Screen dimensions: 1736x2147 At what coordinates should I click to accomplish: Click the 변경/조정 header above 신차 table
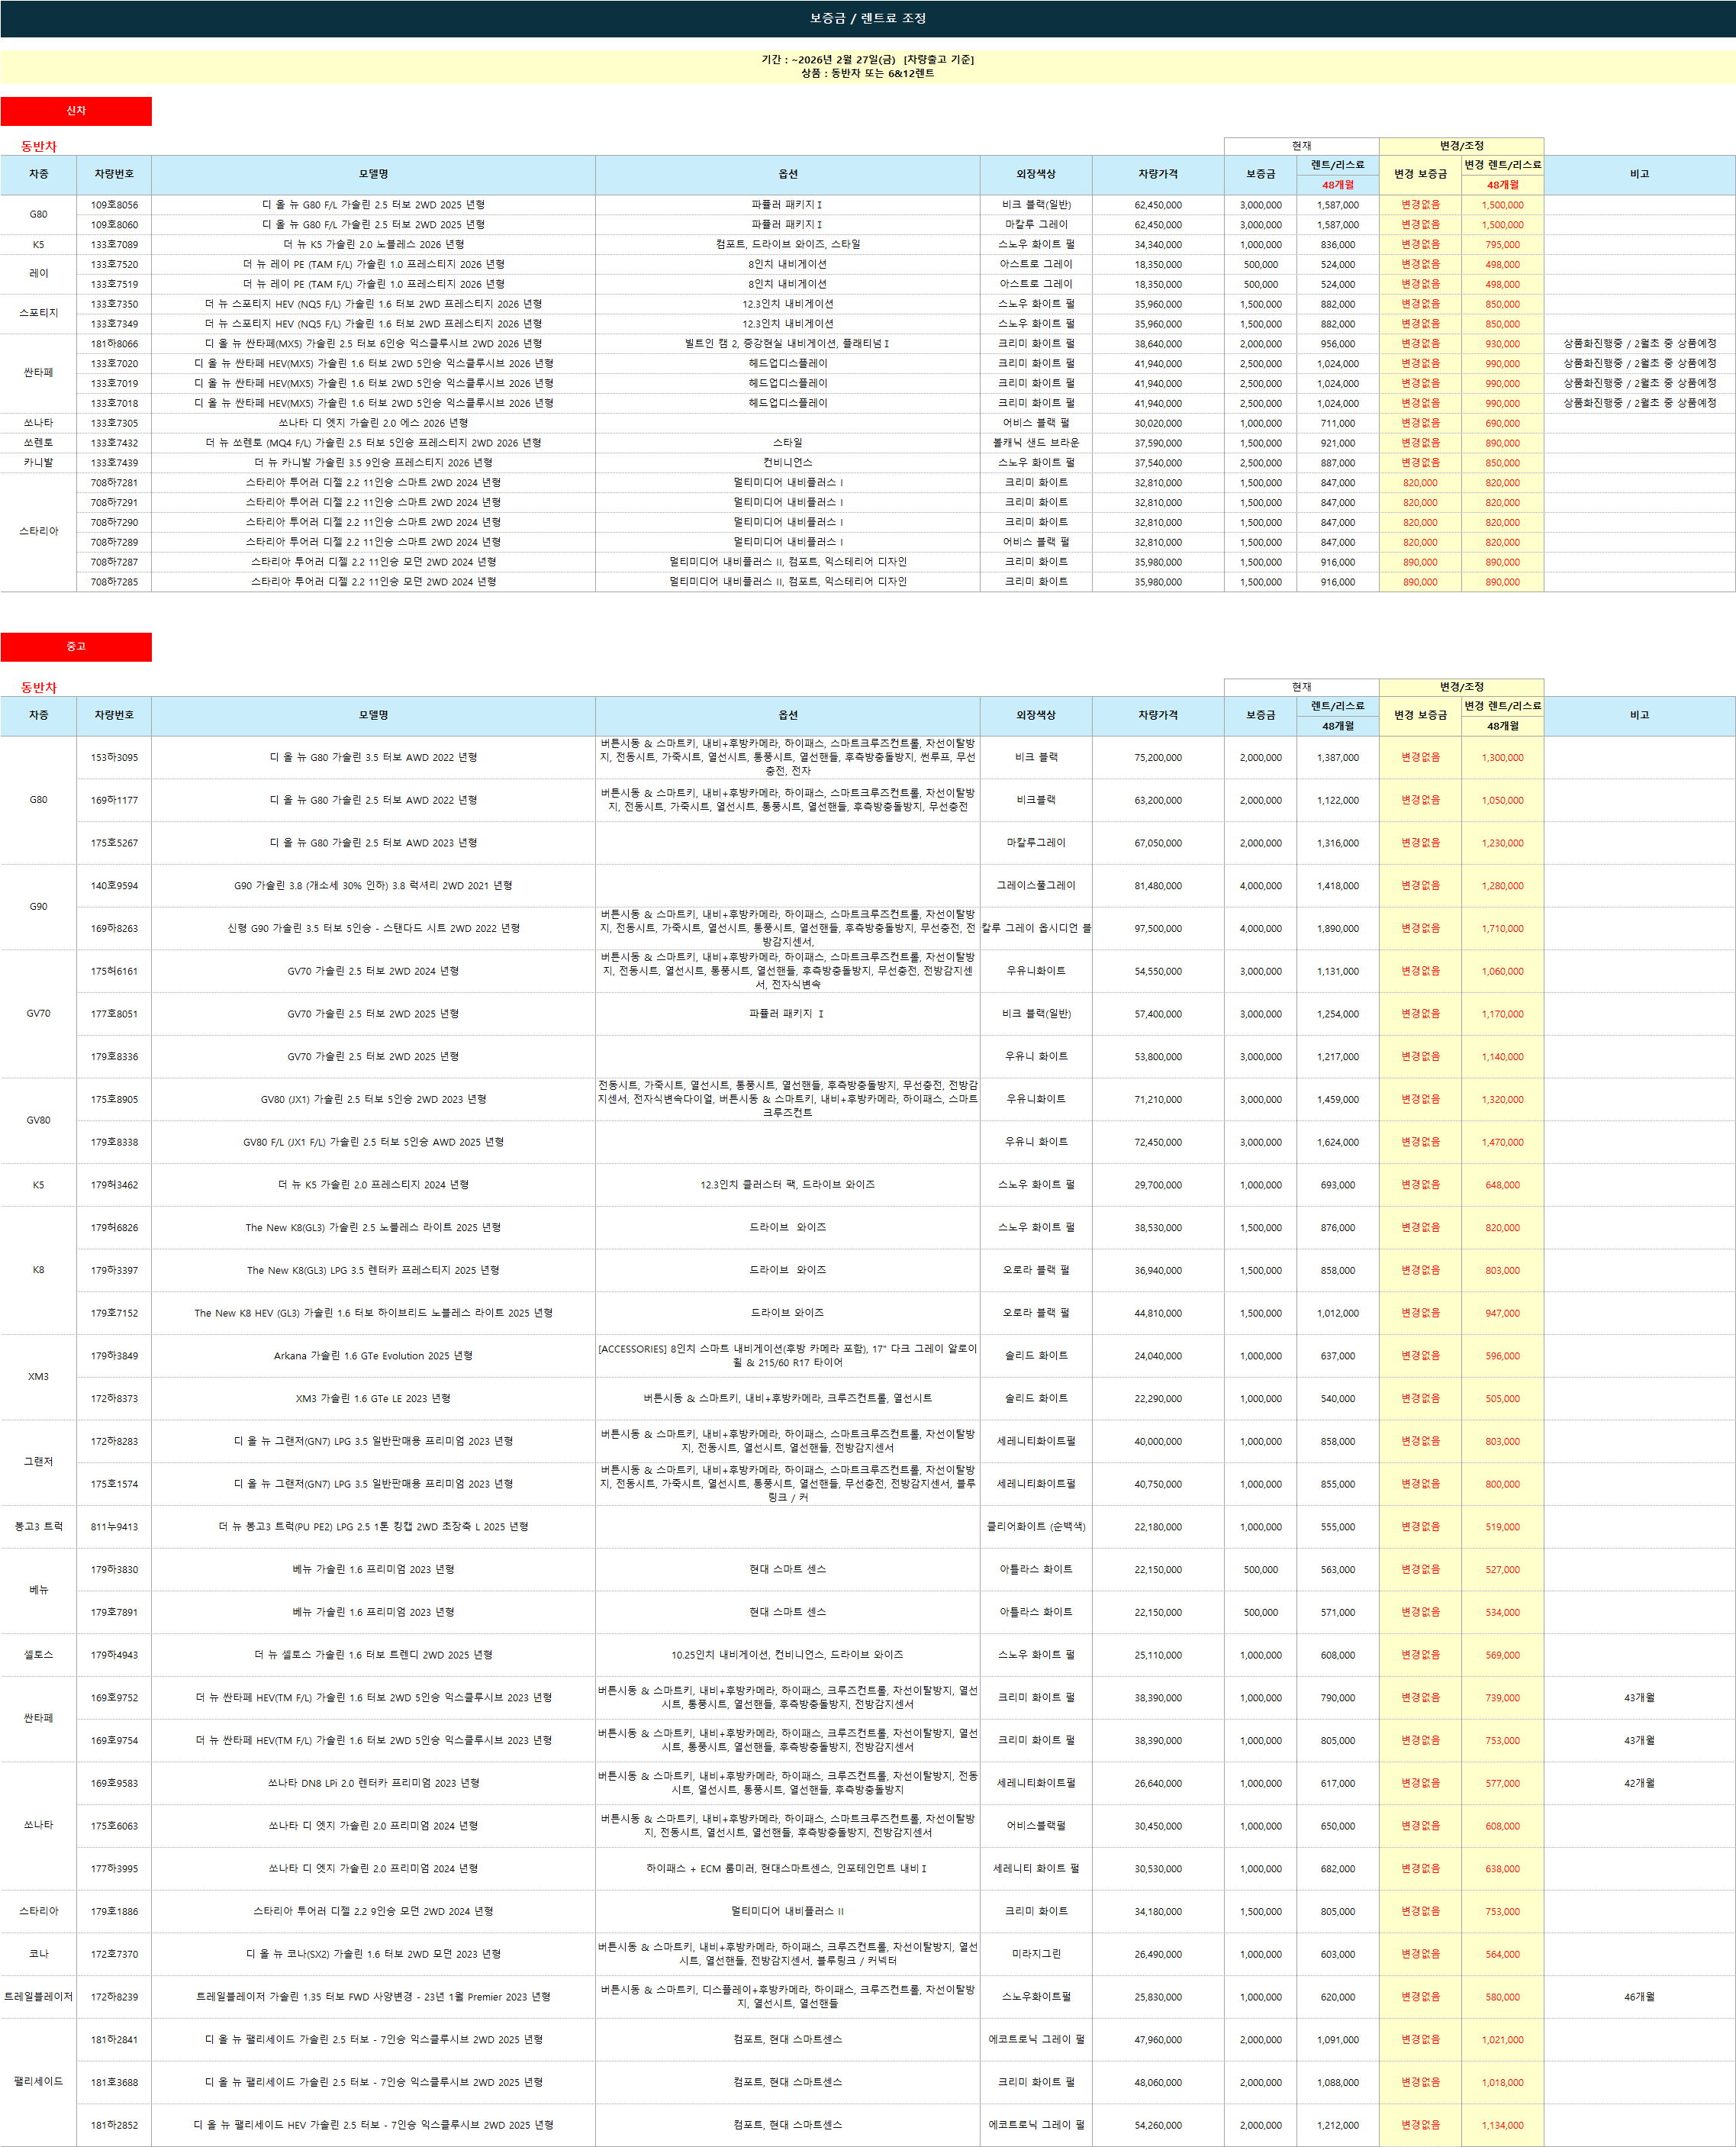(1461, 146)
